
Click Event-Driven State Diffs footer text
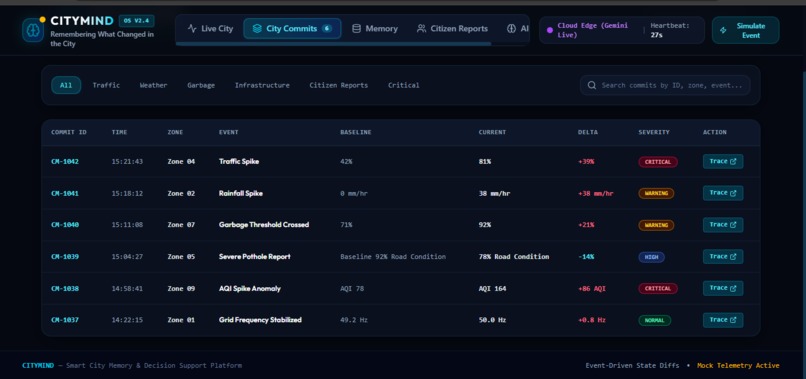pyautogui.click(x=632, y=366)
